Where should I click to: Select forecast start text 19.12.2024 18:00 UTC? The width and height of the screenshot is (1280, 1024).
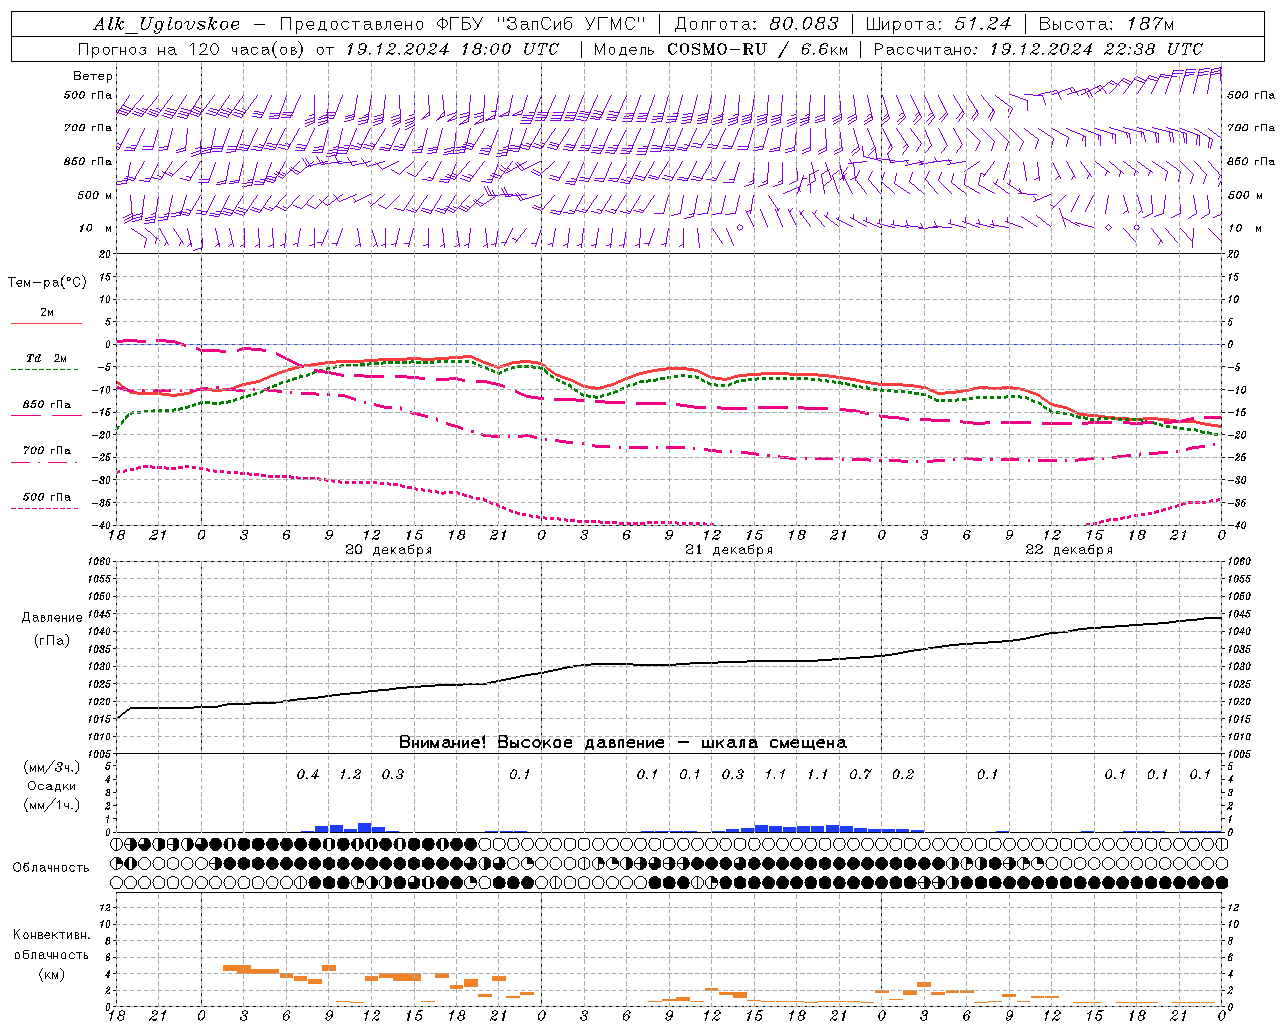[x=452, y=49]
